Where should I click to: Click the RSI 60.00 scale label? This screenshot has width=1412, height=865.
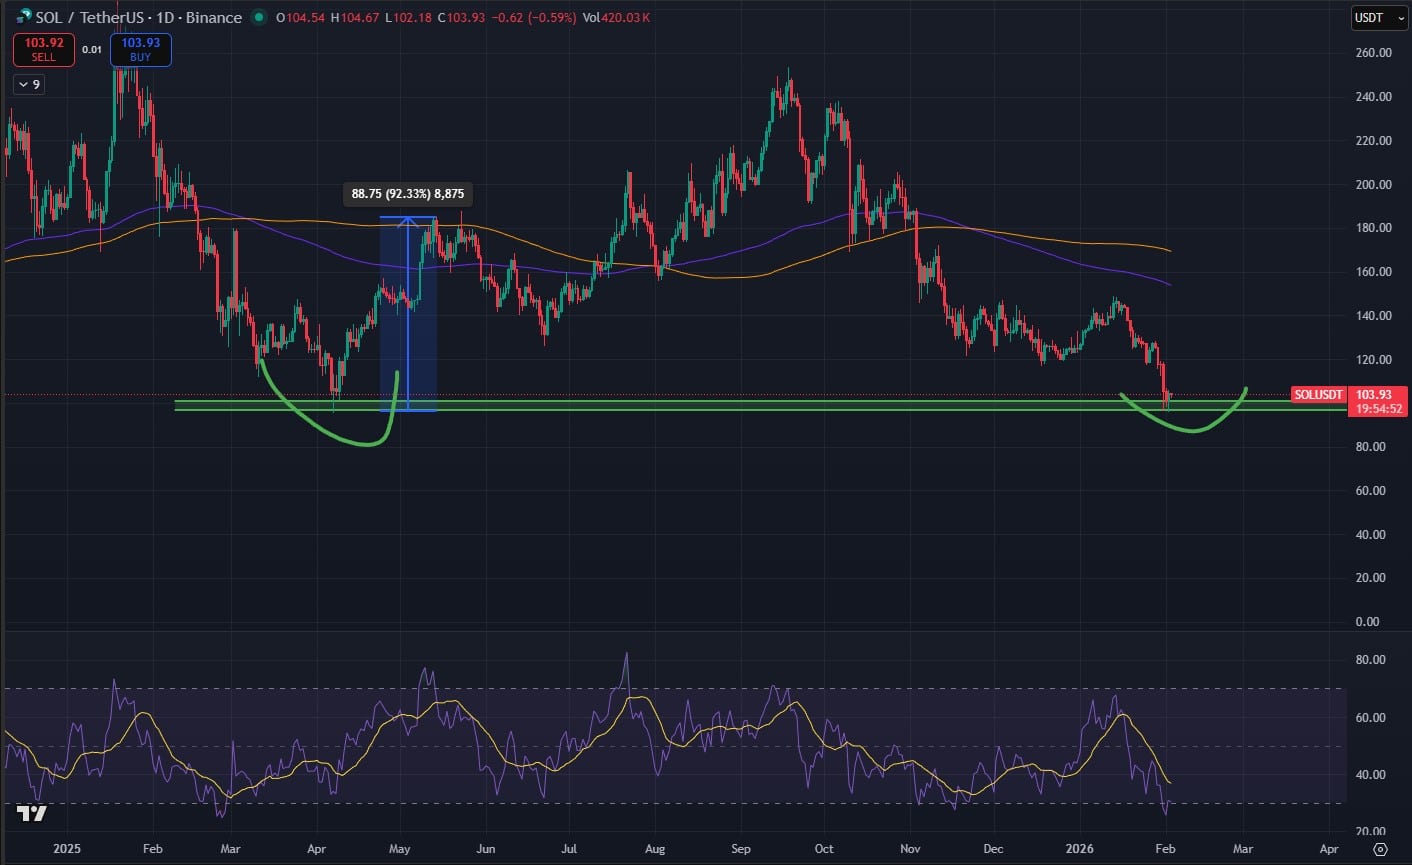(1370, 718)
